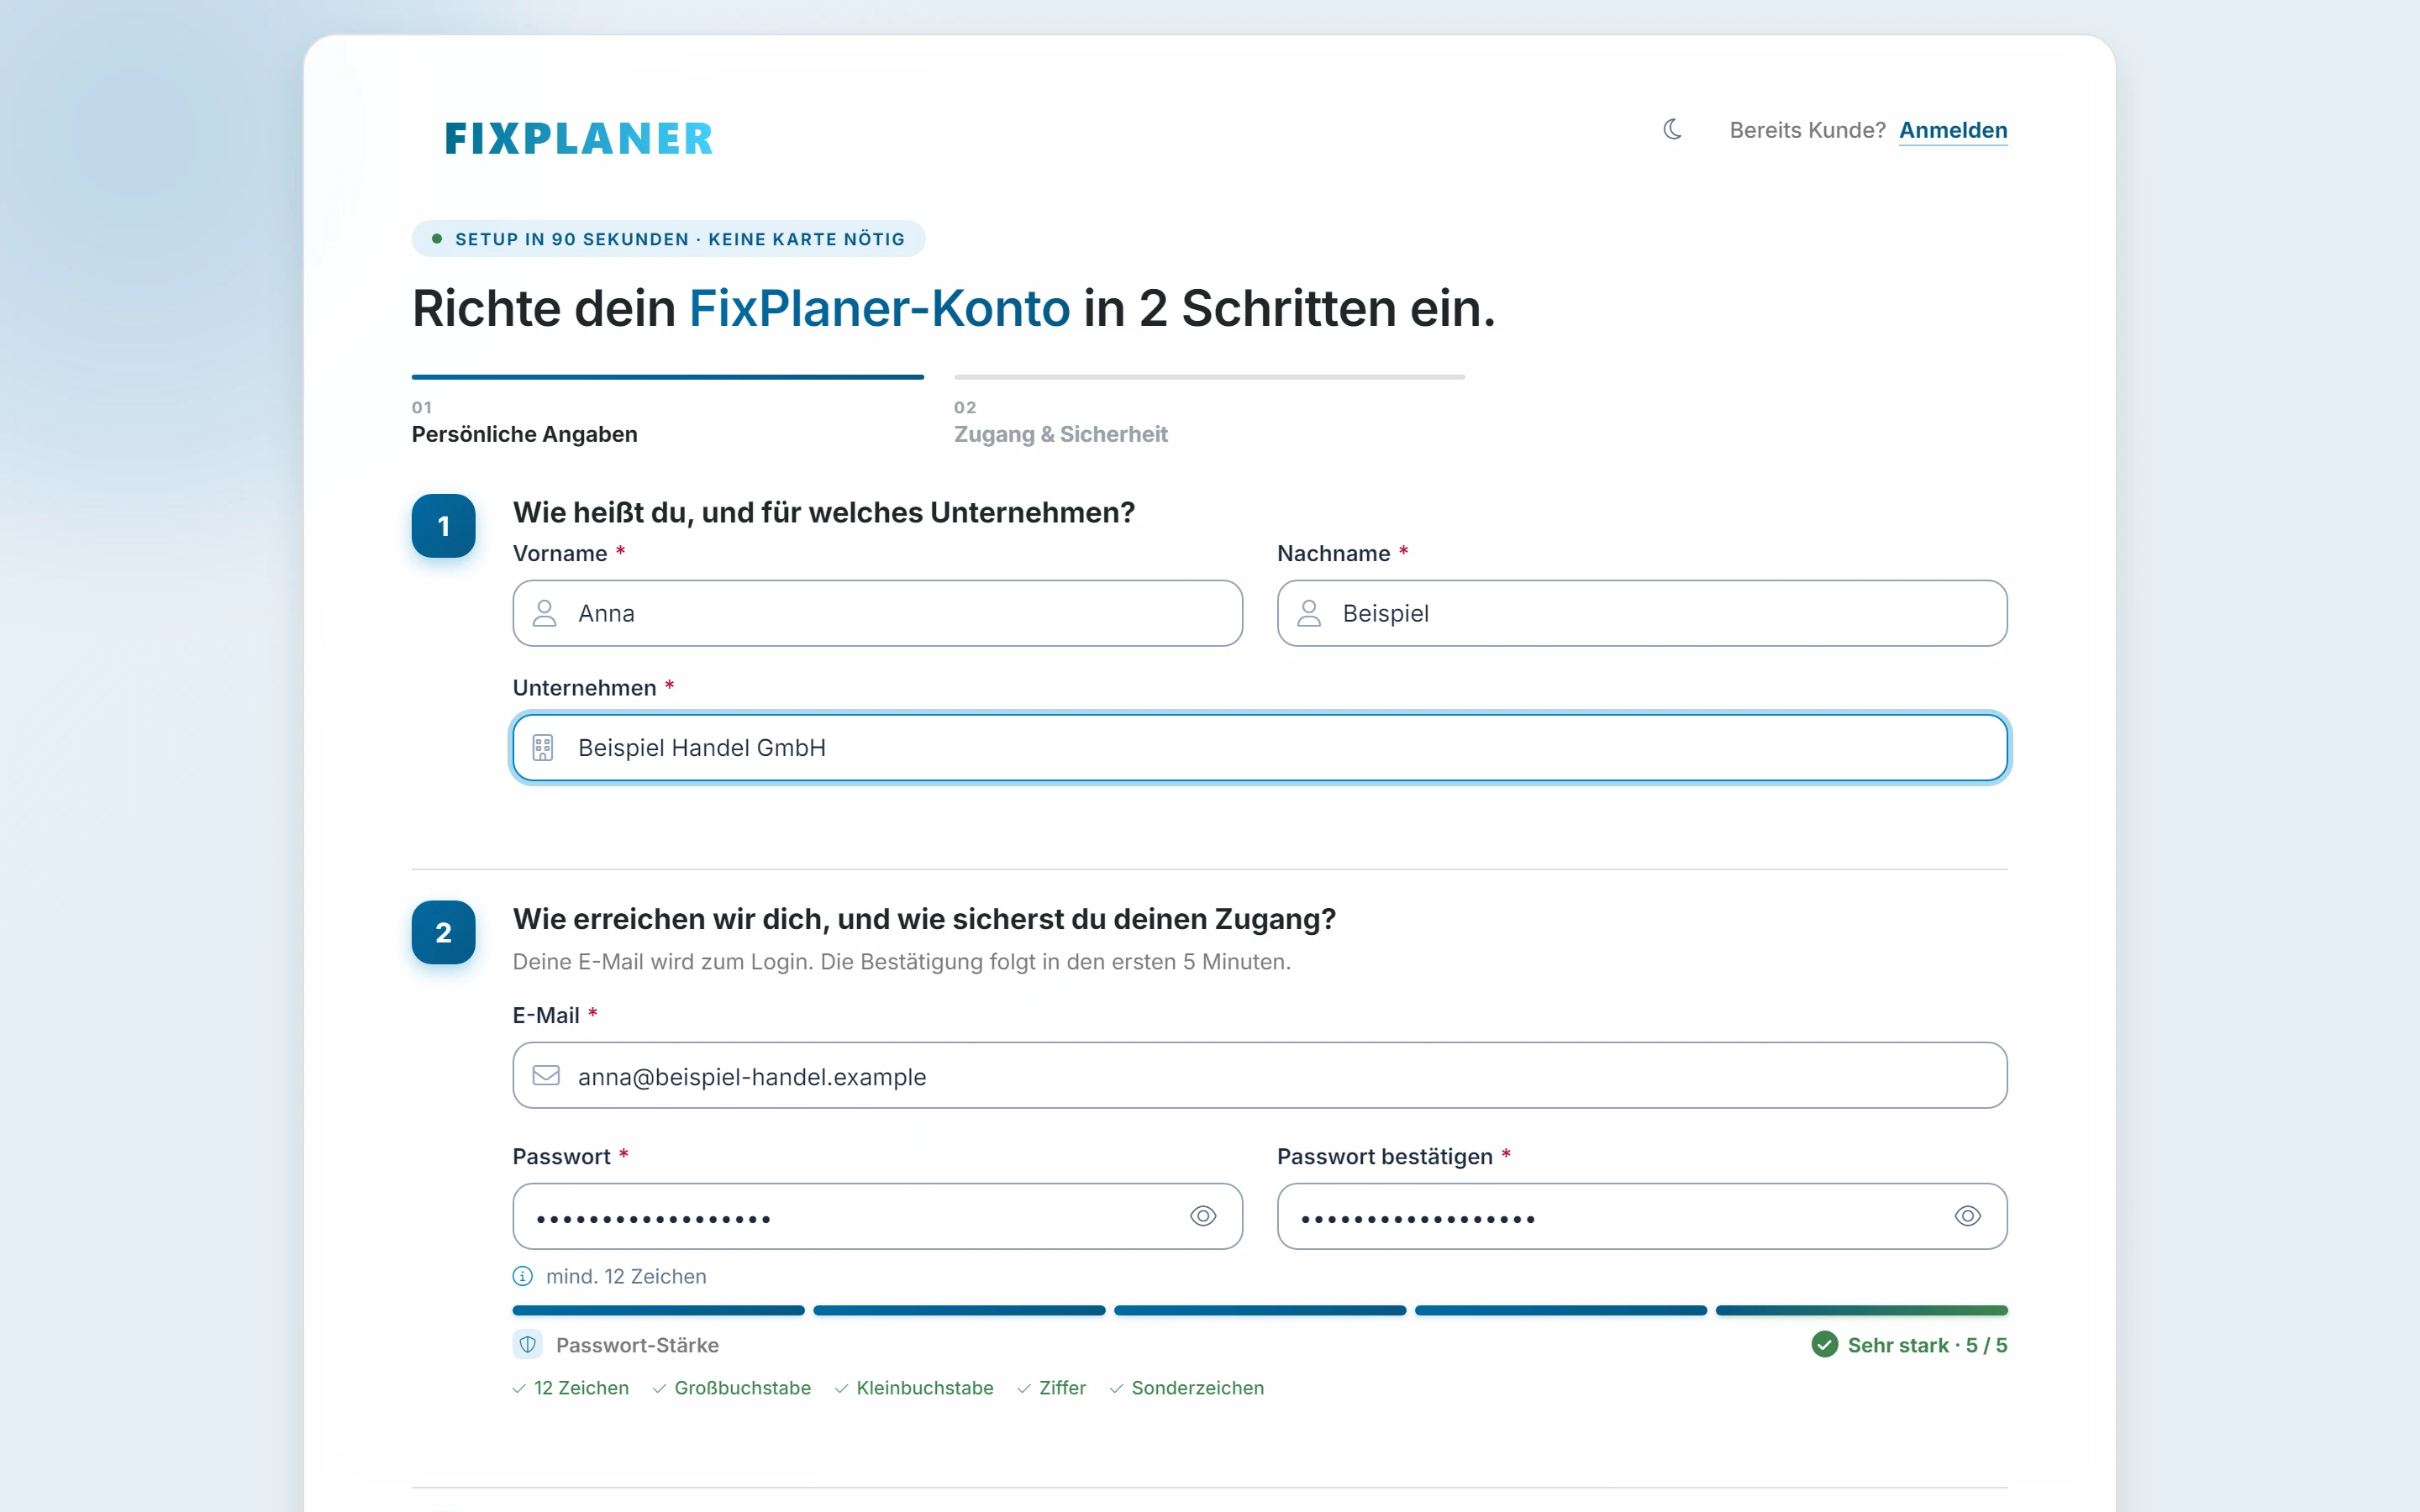Screen dimensions: 2420x1512
Task: Click the first password strength bar segment
Action: coord(658,1310)
